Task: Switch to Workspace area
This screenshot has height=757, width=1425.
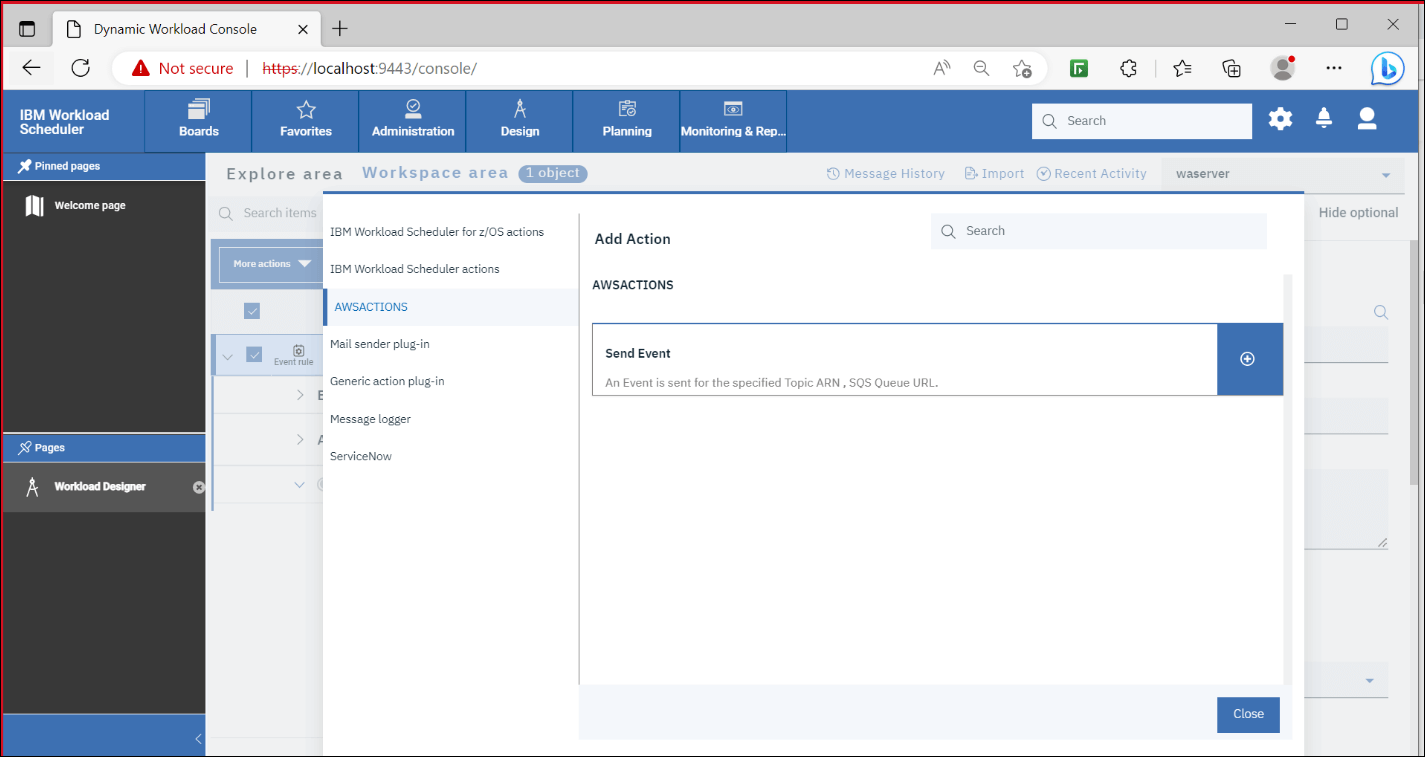Action: click(435, 173)
